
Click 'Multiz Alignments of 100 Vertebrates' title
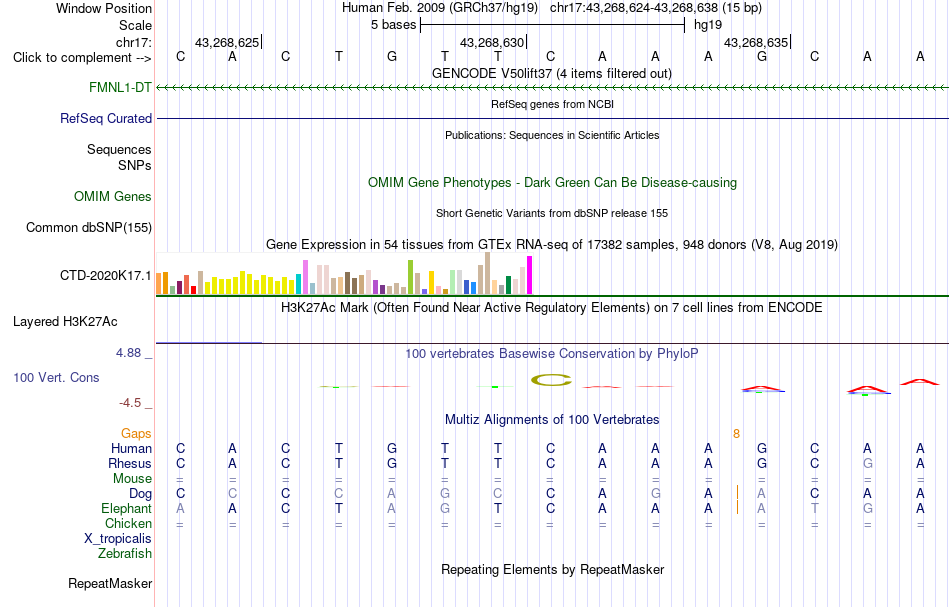pos(552,419)
